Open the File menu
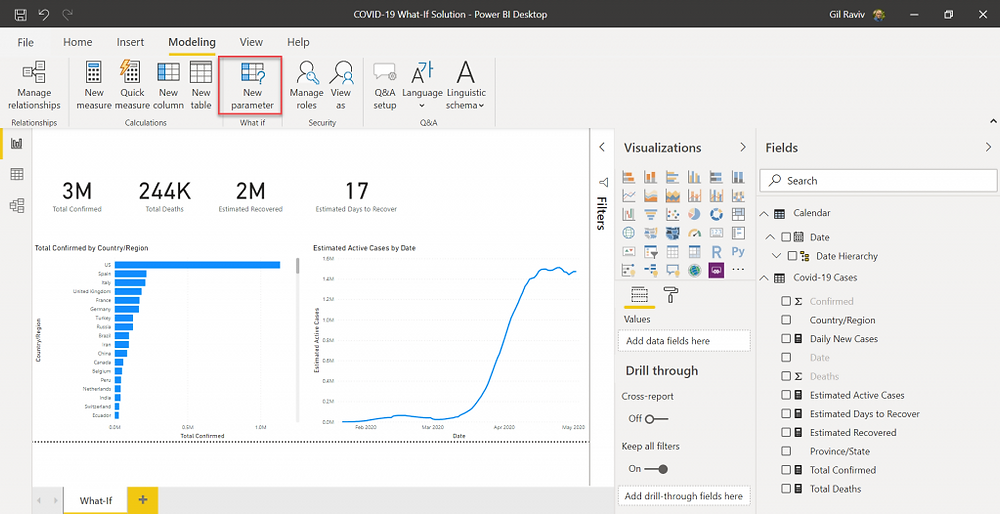This screenshot has height=514, width=1000. (26, 42)
